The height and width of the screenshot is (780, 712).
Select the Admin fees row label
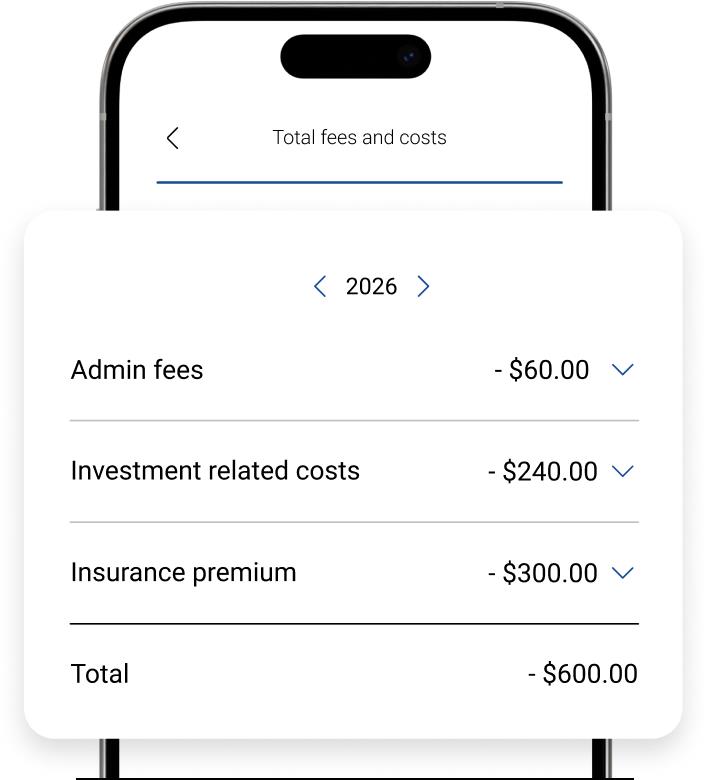pos(137,370)
